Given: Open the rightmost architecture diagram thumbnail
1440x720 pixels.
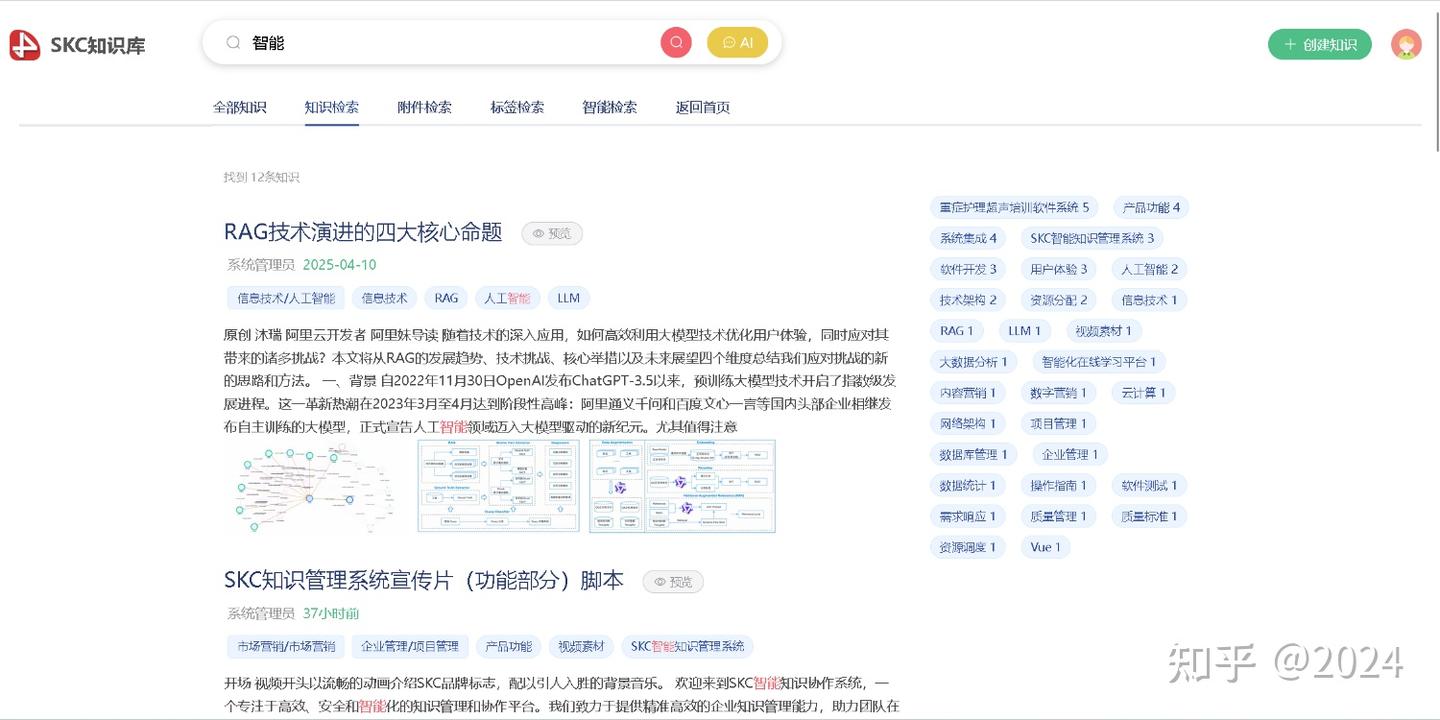Looking at the screenshot, I should coord(682,486).
